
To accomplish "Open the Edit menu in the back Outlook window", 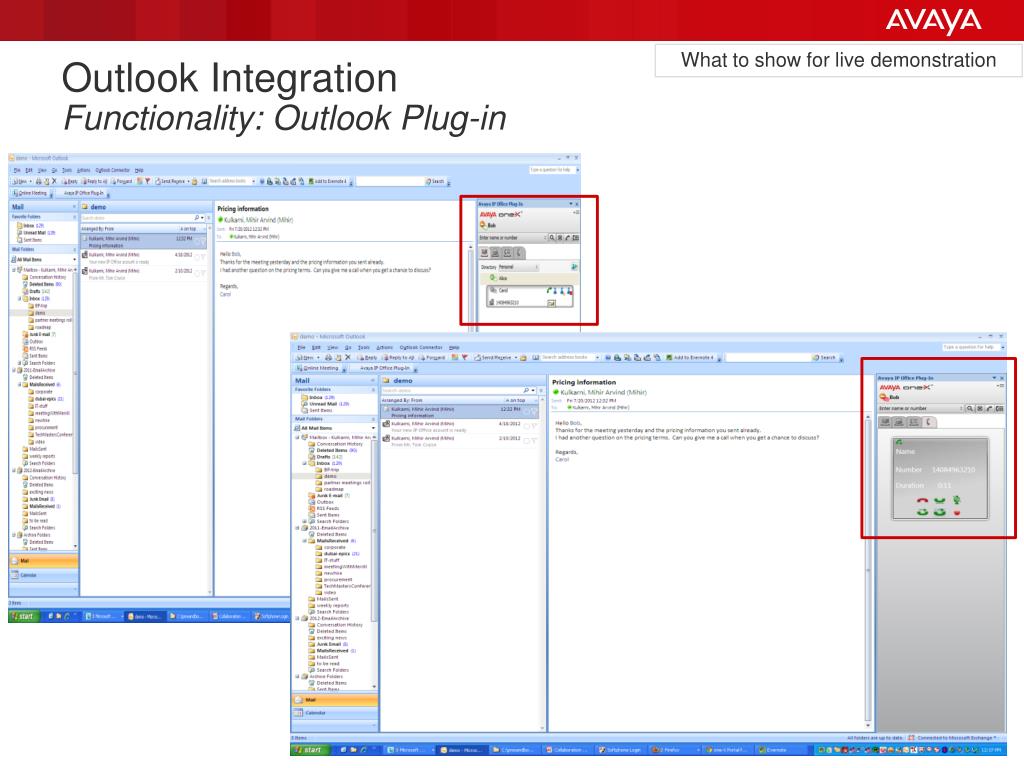I will tap(29, 170).
